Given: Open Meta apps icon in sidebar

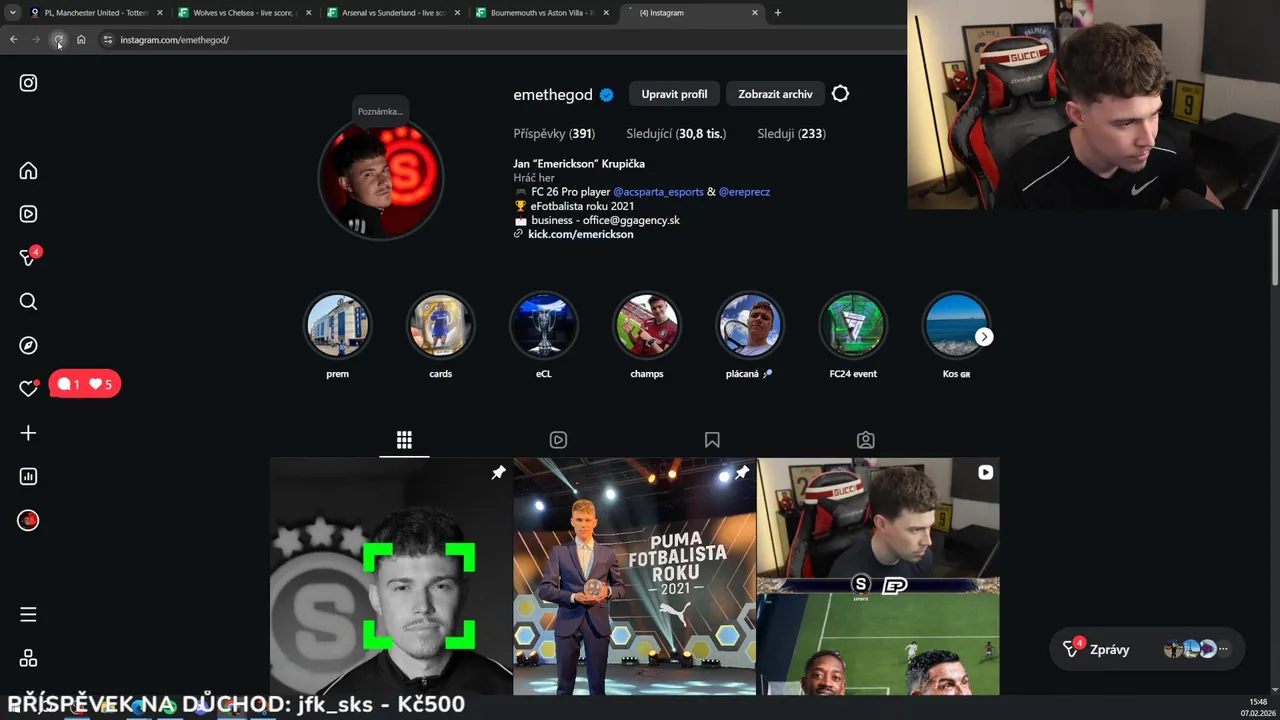Looking at the screenshot, I should click(x=29, y=658).
